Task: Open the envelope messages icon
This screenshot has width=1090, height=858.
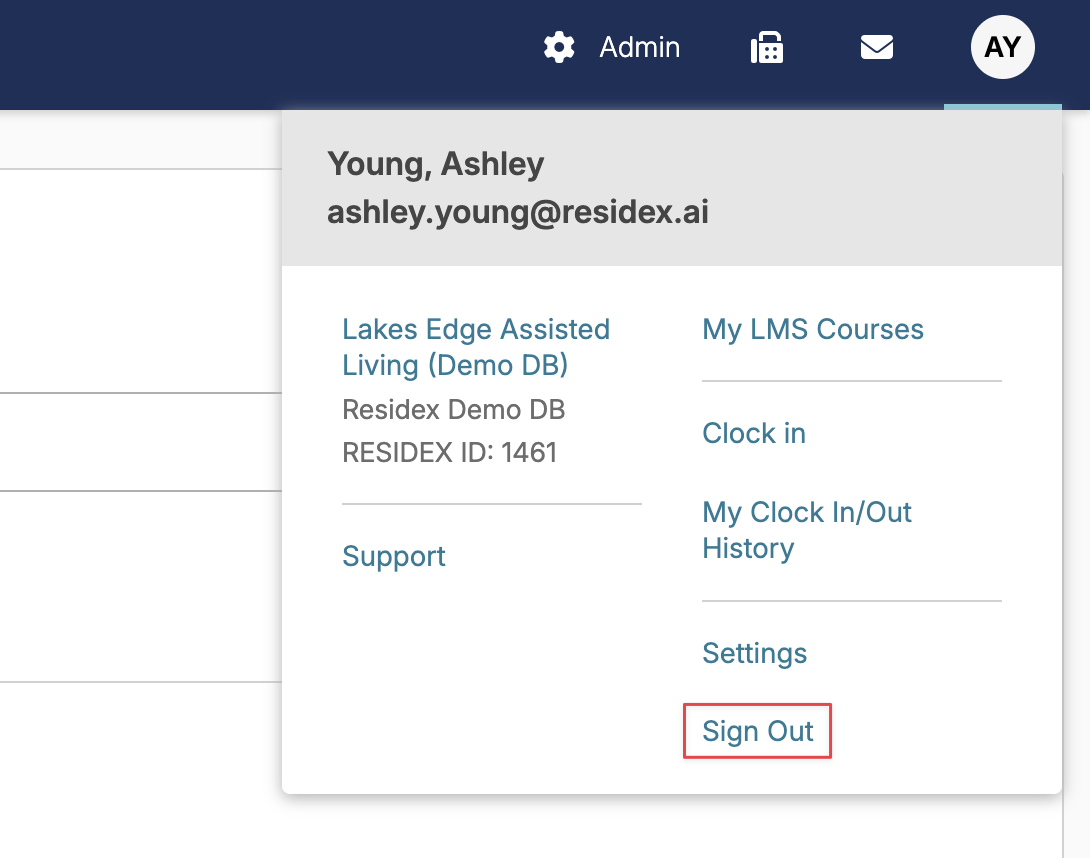Action: coord(877,47)
